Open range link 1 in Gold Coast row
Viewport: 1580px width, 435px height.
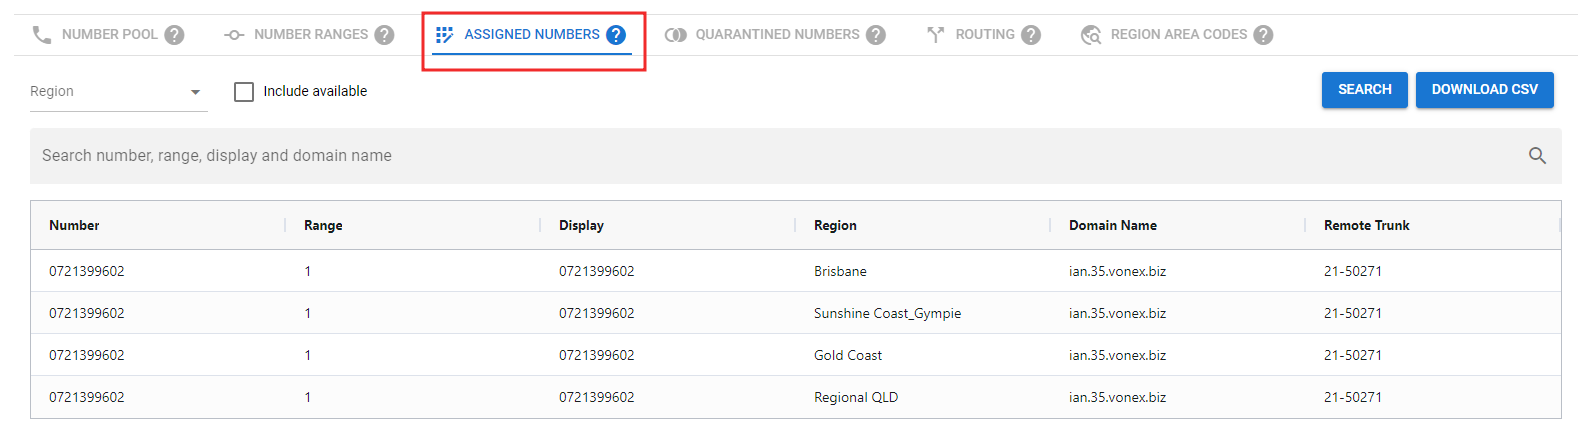308,356
